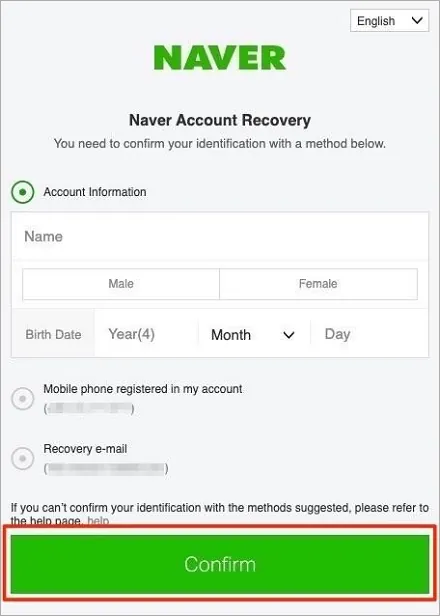
Task: Open the English language selector
Action: (389, 21)
